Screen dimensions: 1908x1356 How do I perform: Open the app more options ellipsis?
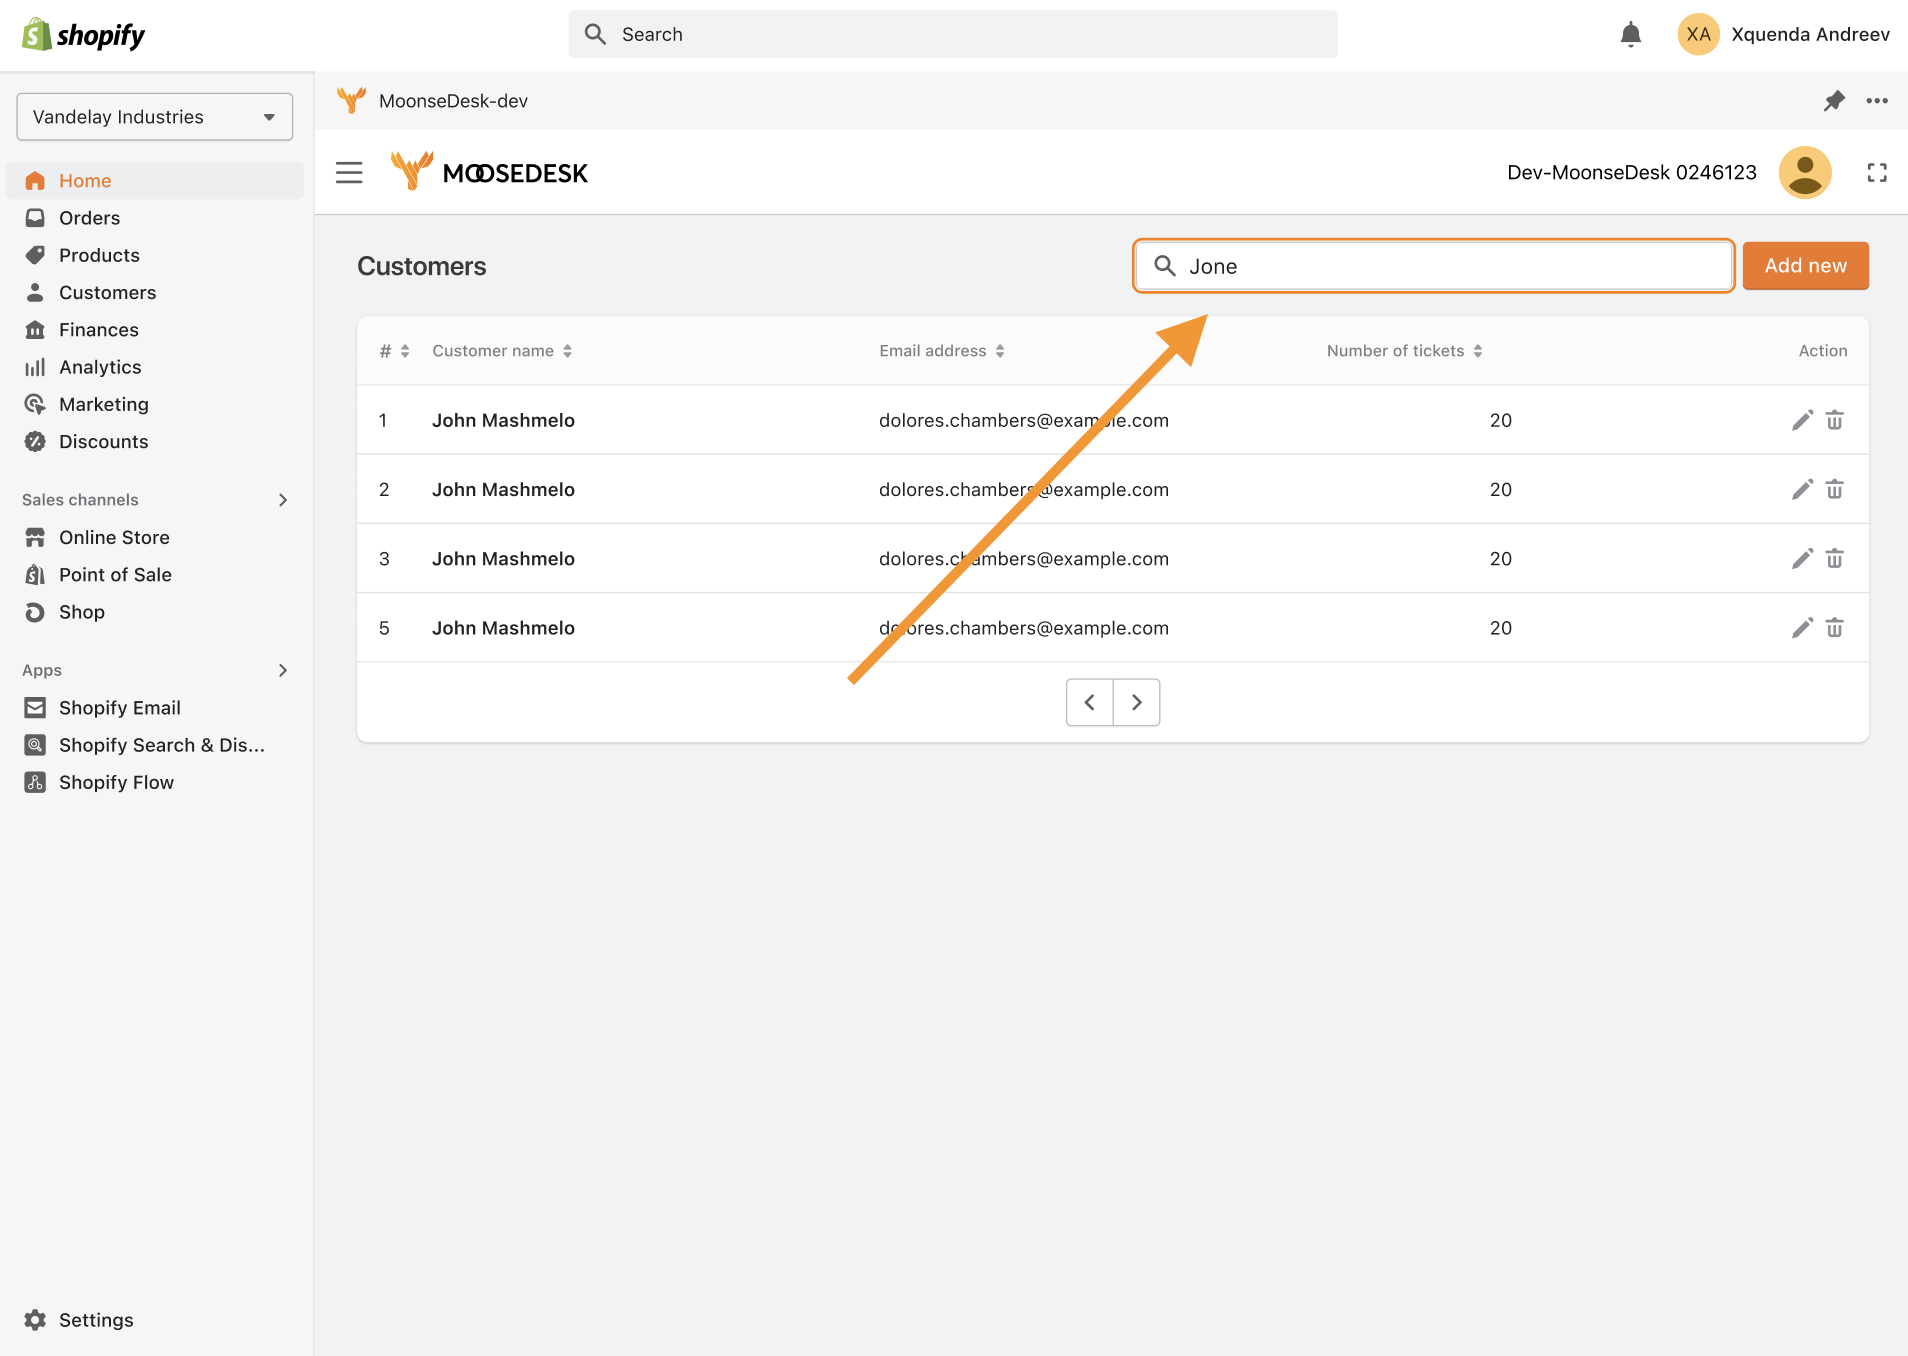(x=1877, y=101)
